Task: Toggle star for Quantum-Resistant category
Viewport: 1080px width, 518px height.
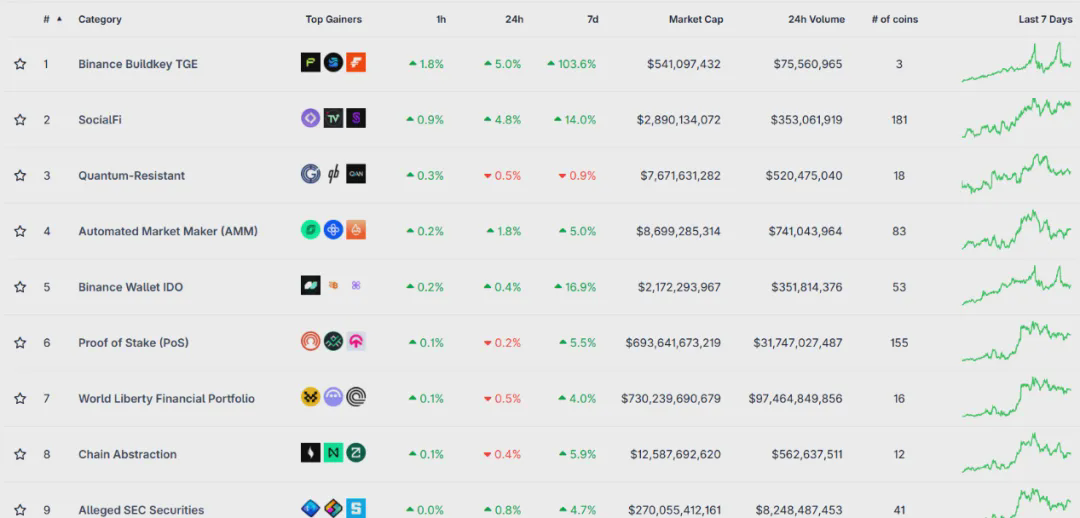Action: click(x=20, y=176)
